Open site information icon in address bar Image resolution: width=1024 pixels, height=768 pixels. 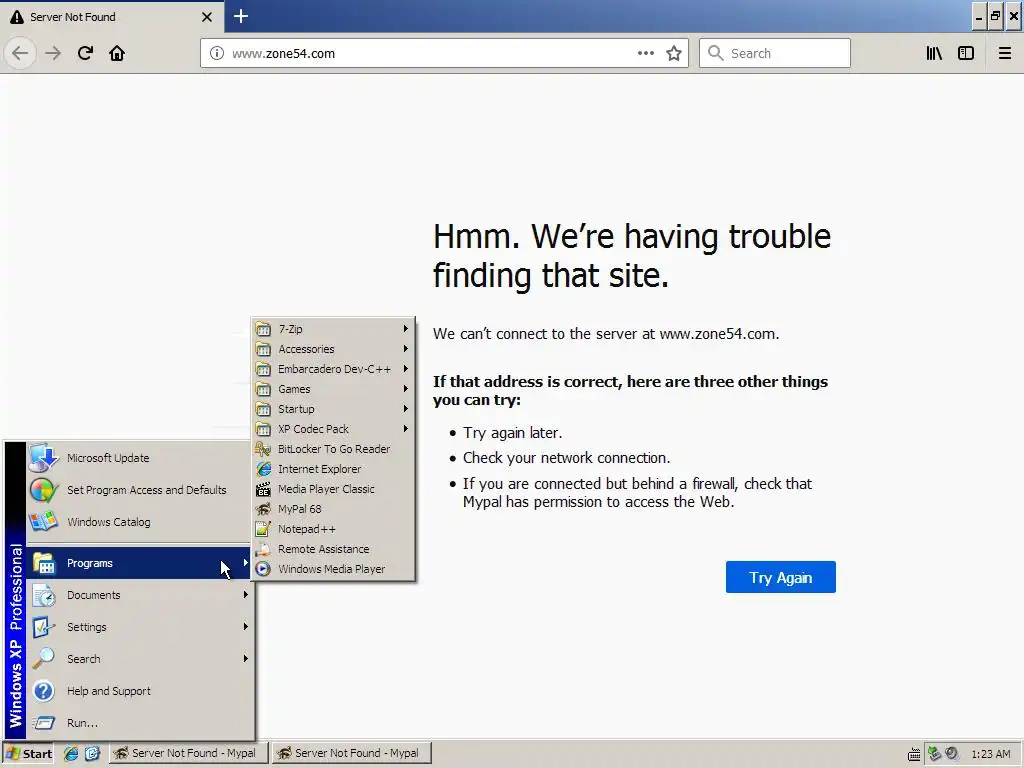(x=217, y=53)
